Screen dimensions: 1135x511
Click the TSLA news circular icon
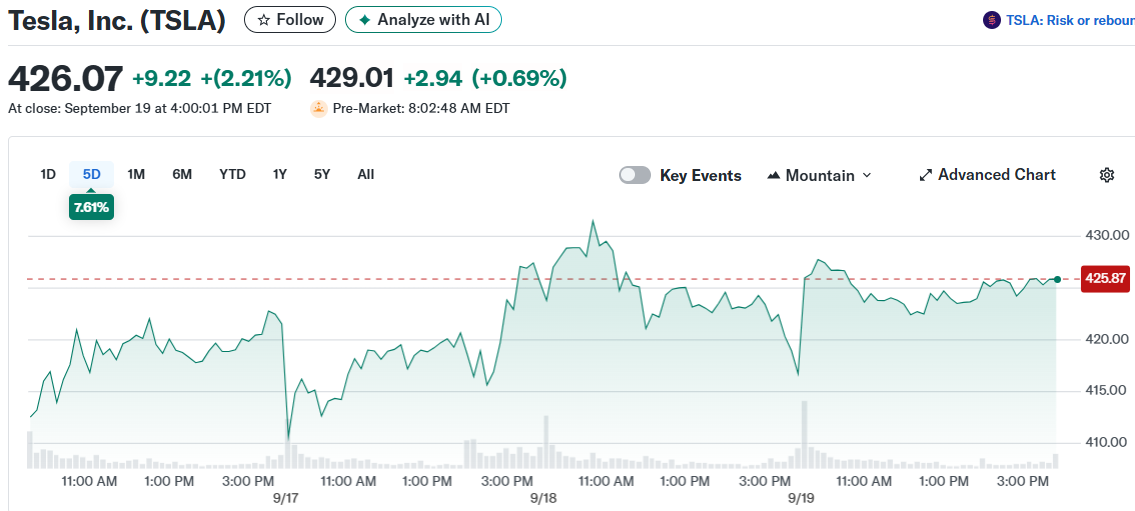pyautogui.click(x=991, y=20)
